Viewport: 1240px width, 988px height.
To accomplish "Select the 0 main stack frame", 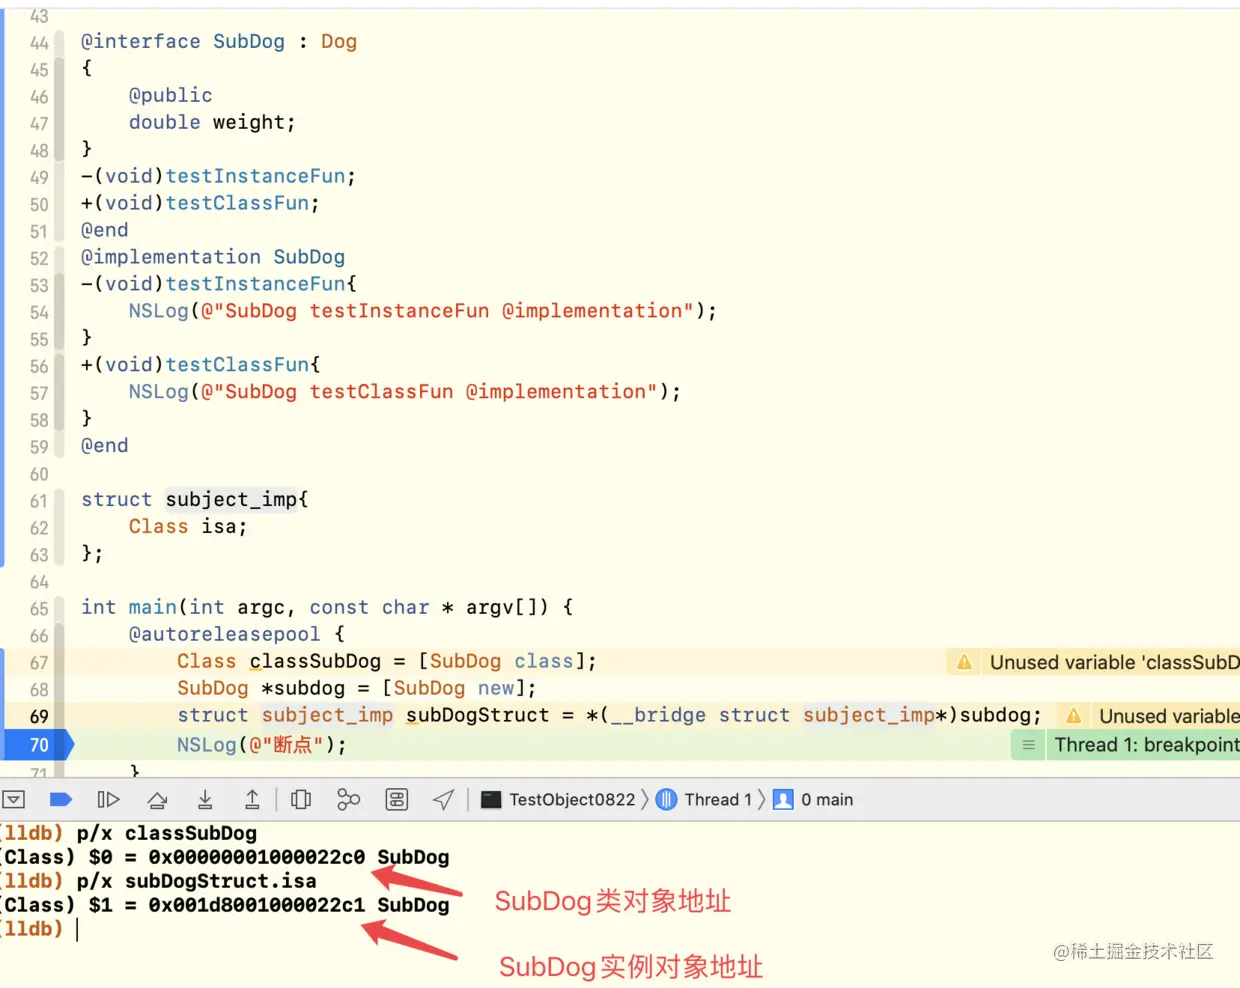I will pos(814,799).
